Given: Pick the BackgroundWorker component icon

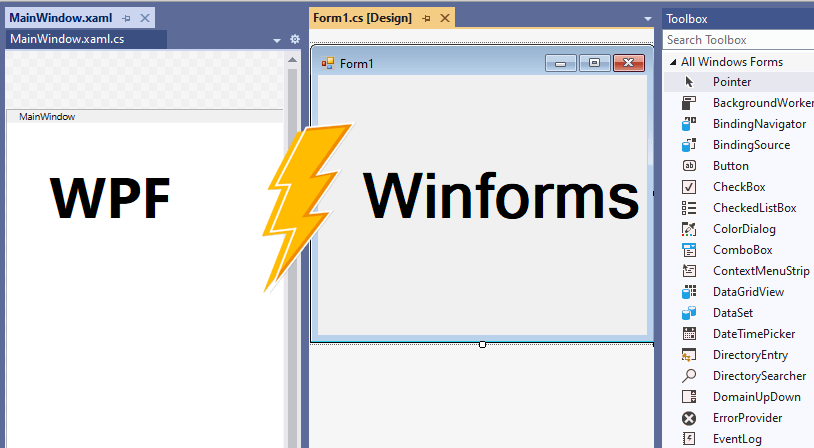Looking at the screenshot, I should click(689, 103).
